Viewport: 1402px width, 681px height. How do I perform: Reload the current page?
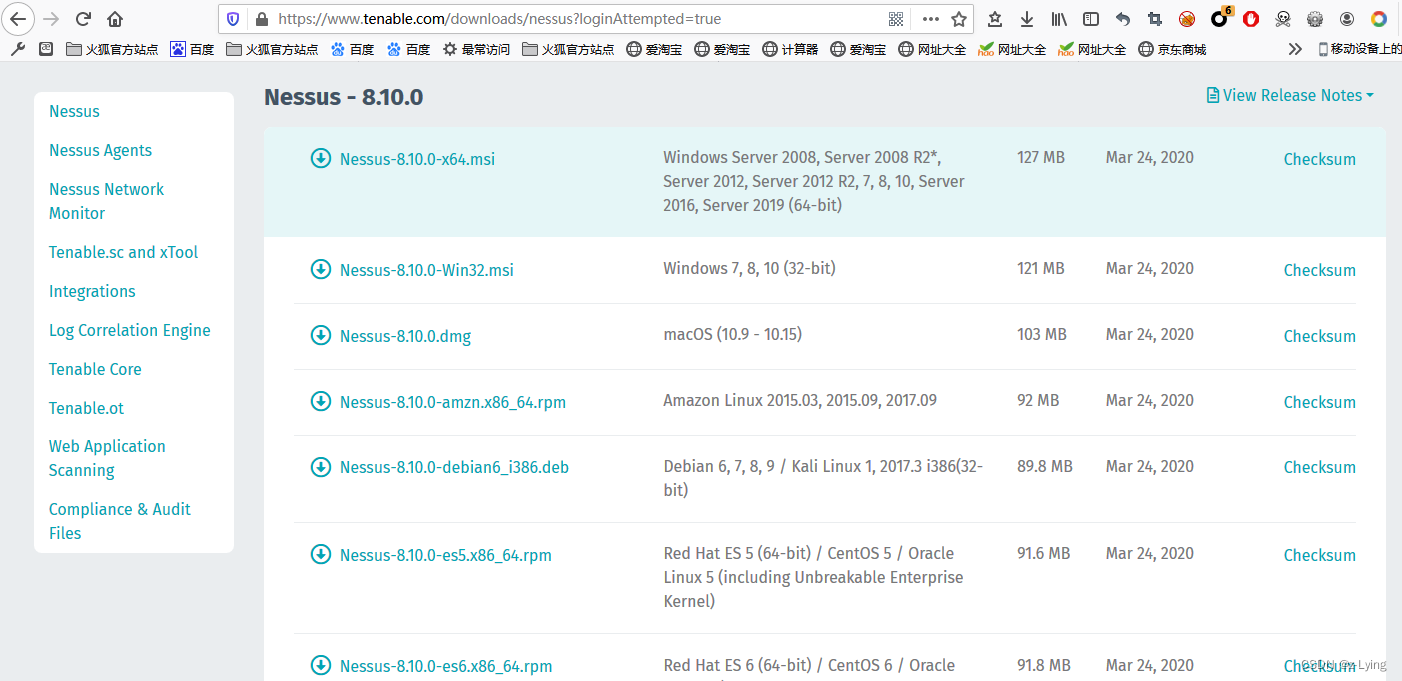click(x=83, y=19)
